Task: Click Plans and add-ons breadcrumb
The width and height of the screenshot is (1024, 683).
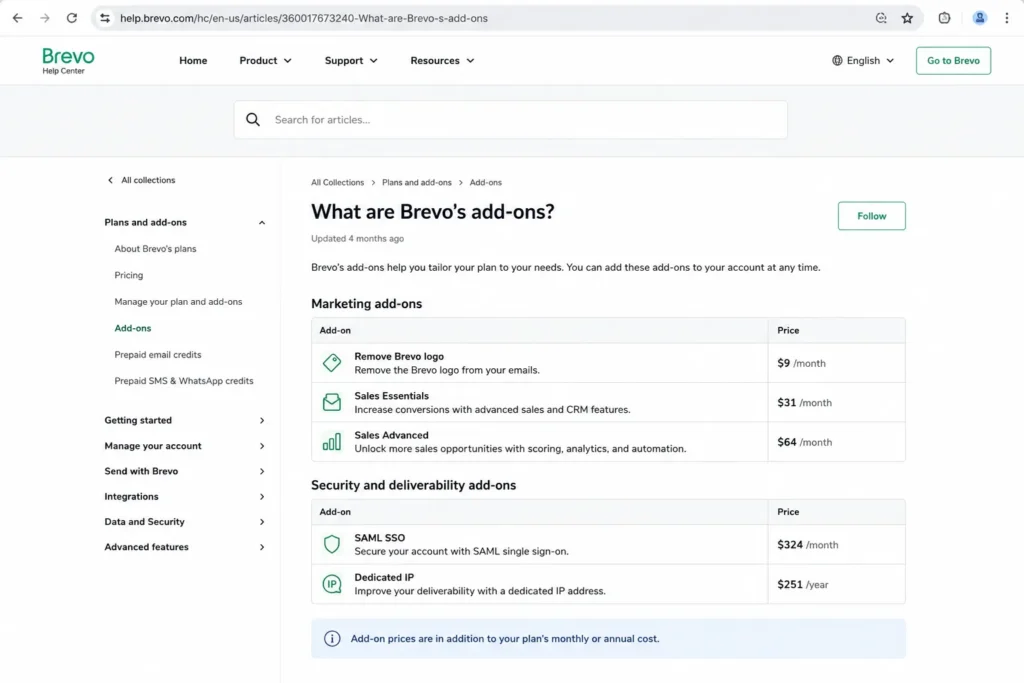Action: tap(417, 183)
